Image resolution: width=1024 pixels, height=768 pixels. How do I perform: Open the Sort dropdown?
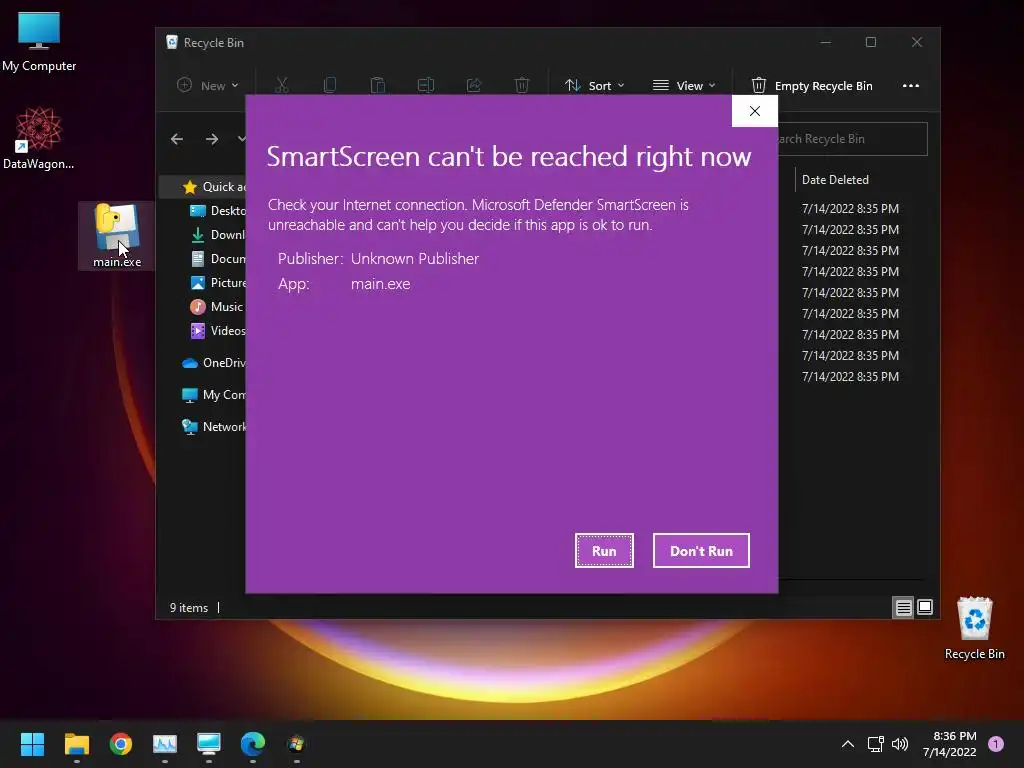(x=594, y=86)
